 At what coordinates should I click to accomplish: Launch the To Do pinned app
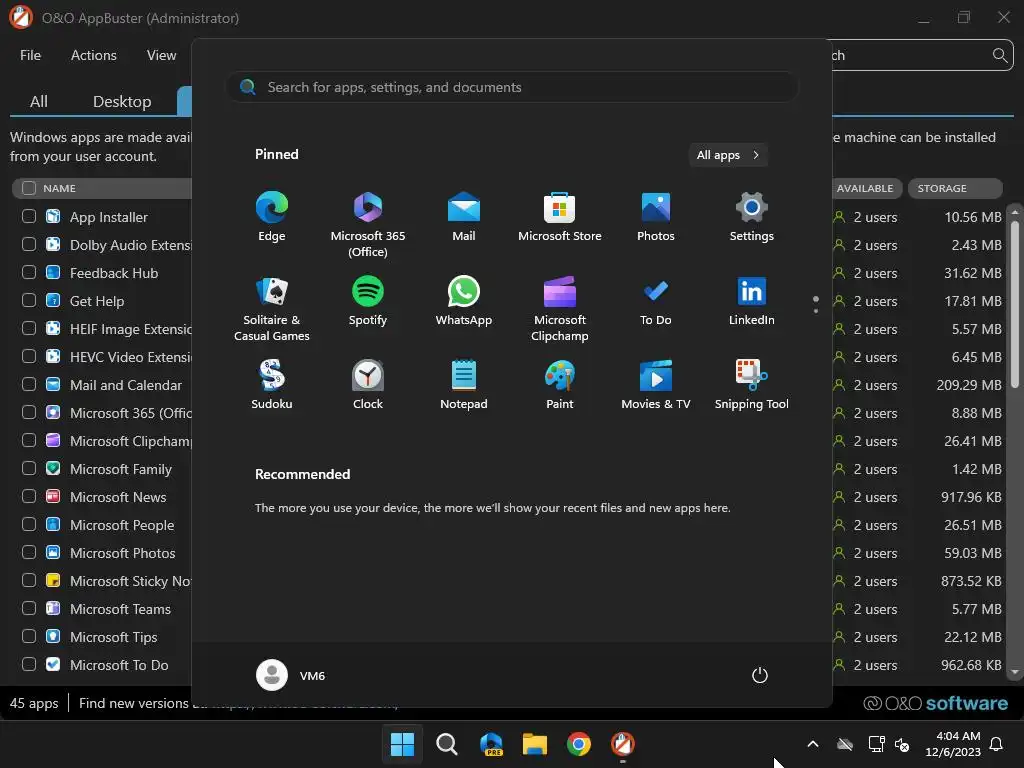coord(656,301)
